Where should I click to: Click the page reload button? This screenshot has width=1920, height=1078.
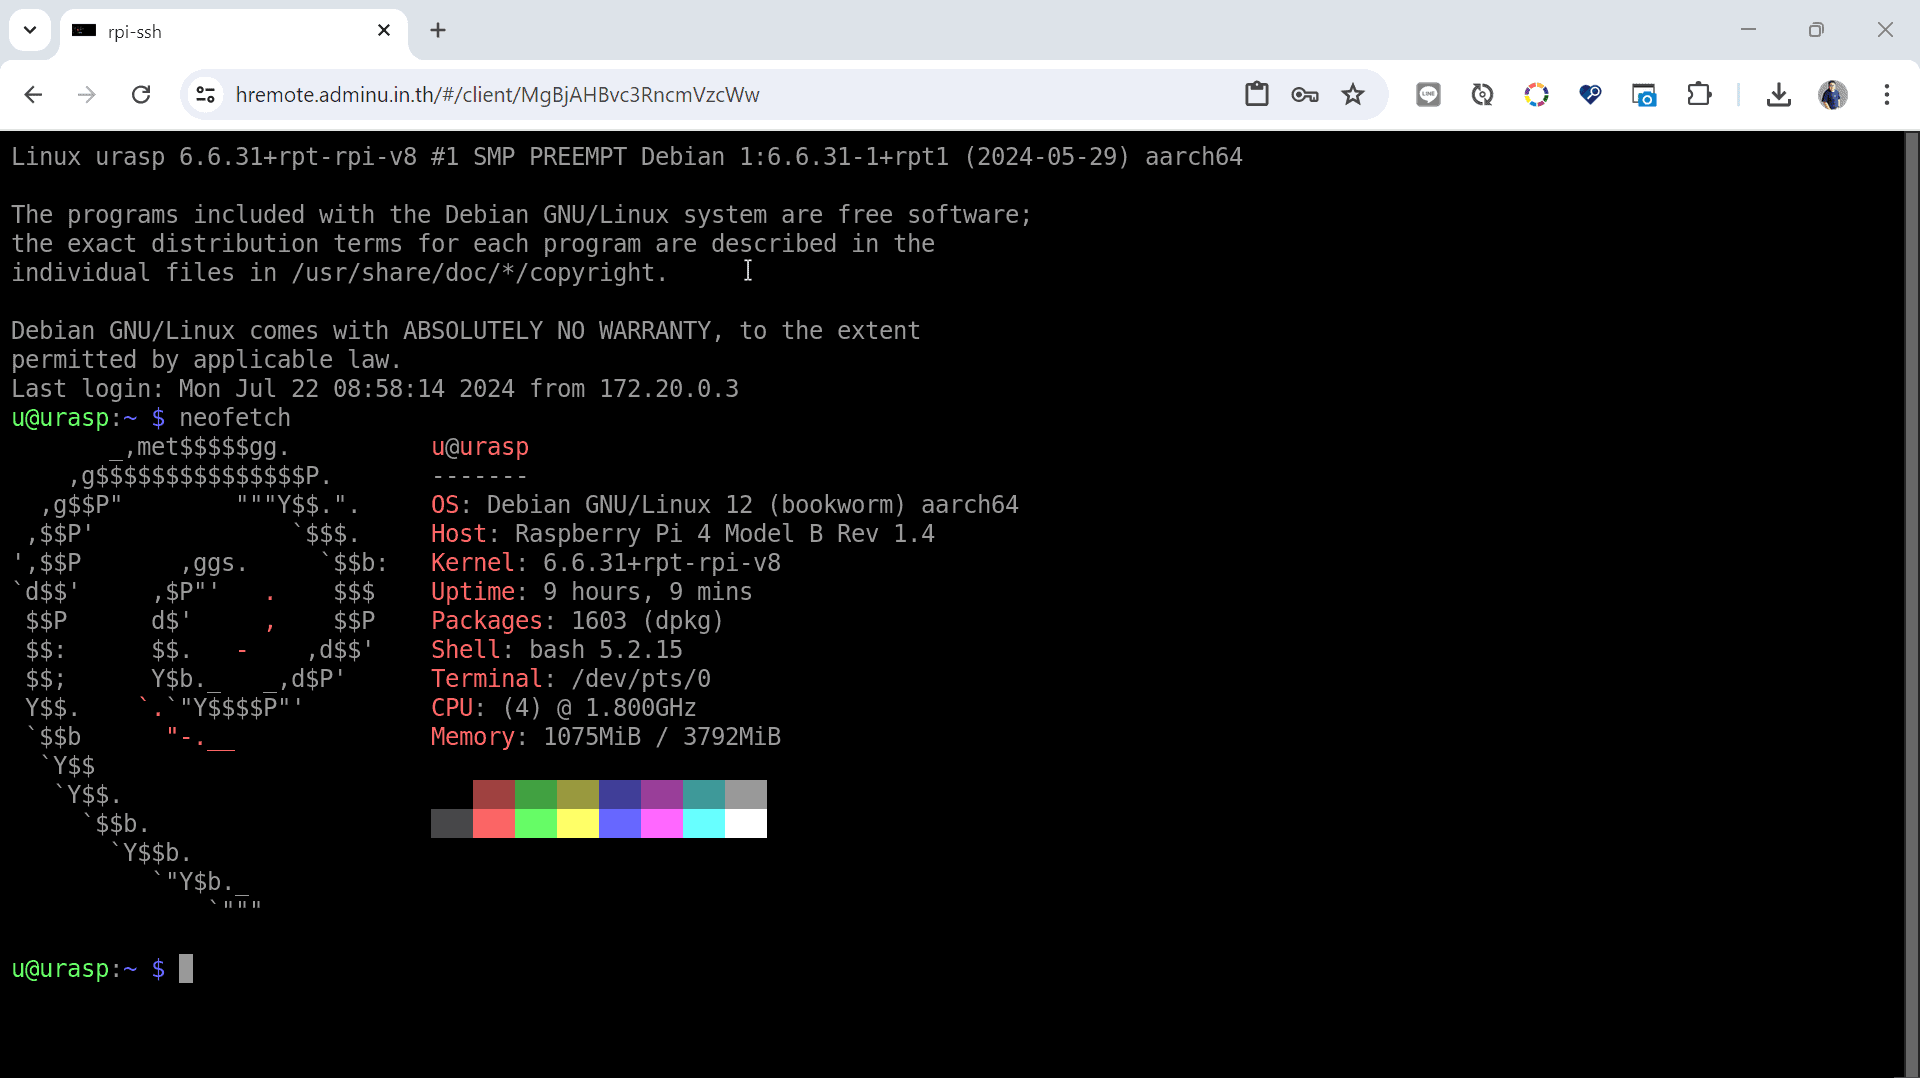click(x=141, y=95)
